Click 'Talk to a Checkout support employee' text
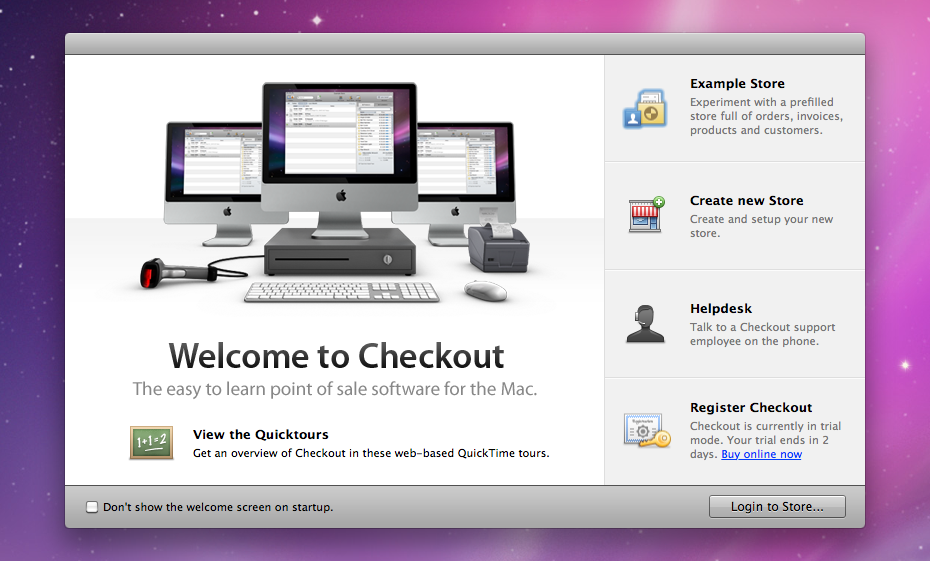The width and height of the screenshot is (930, 561). [x=762, y=334]
